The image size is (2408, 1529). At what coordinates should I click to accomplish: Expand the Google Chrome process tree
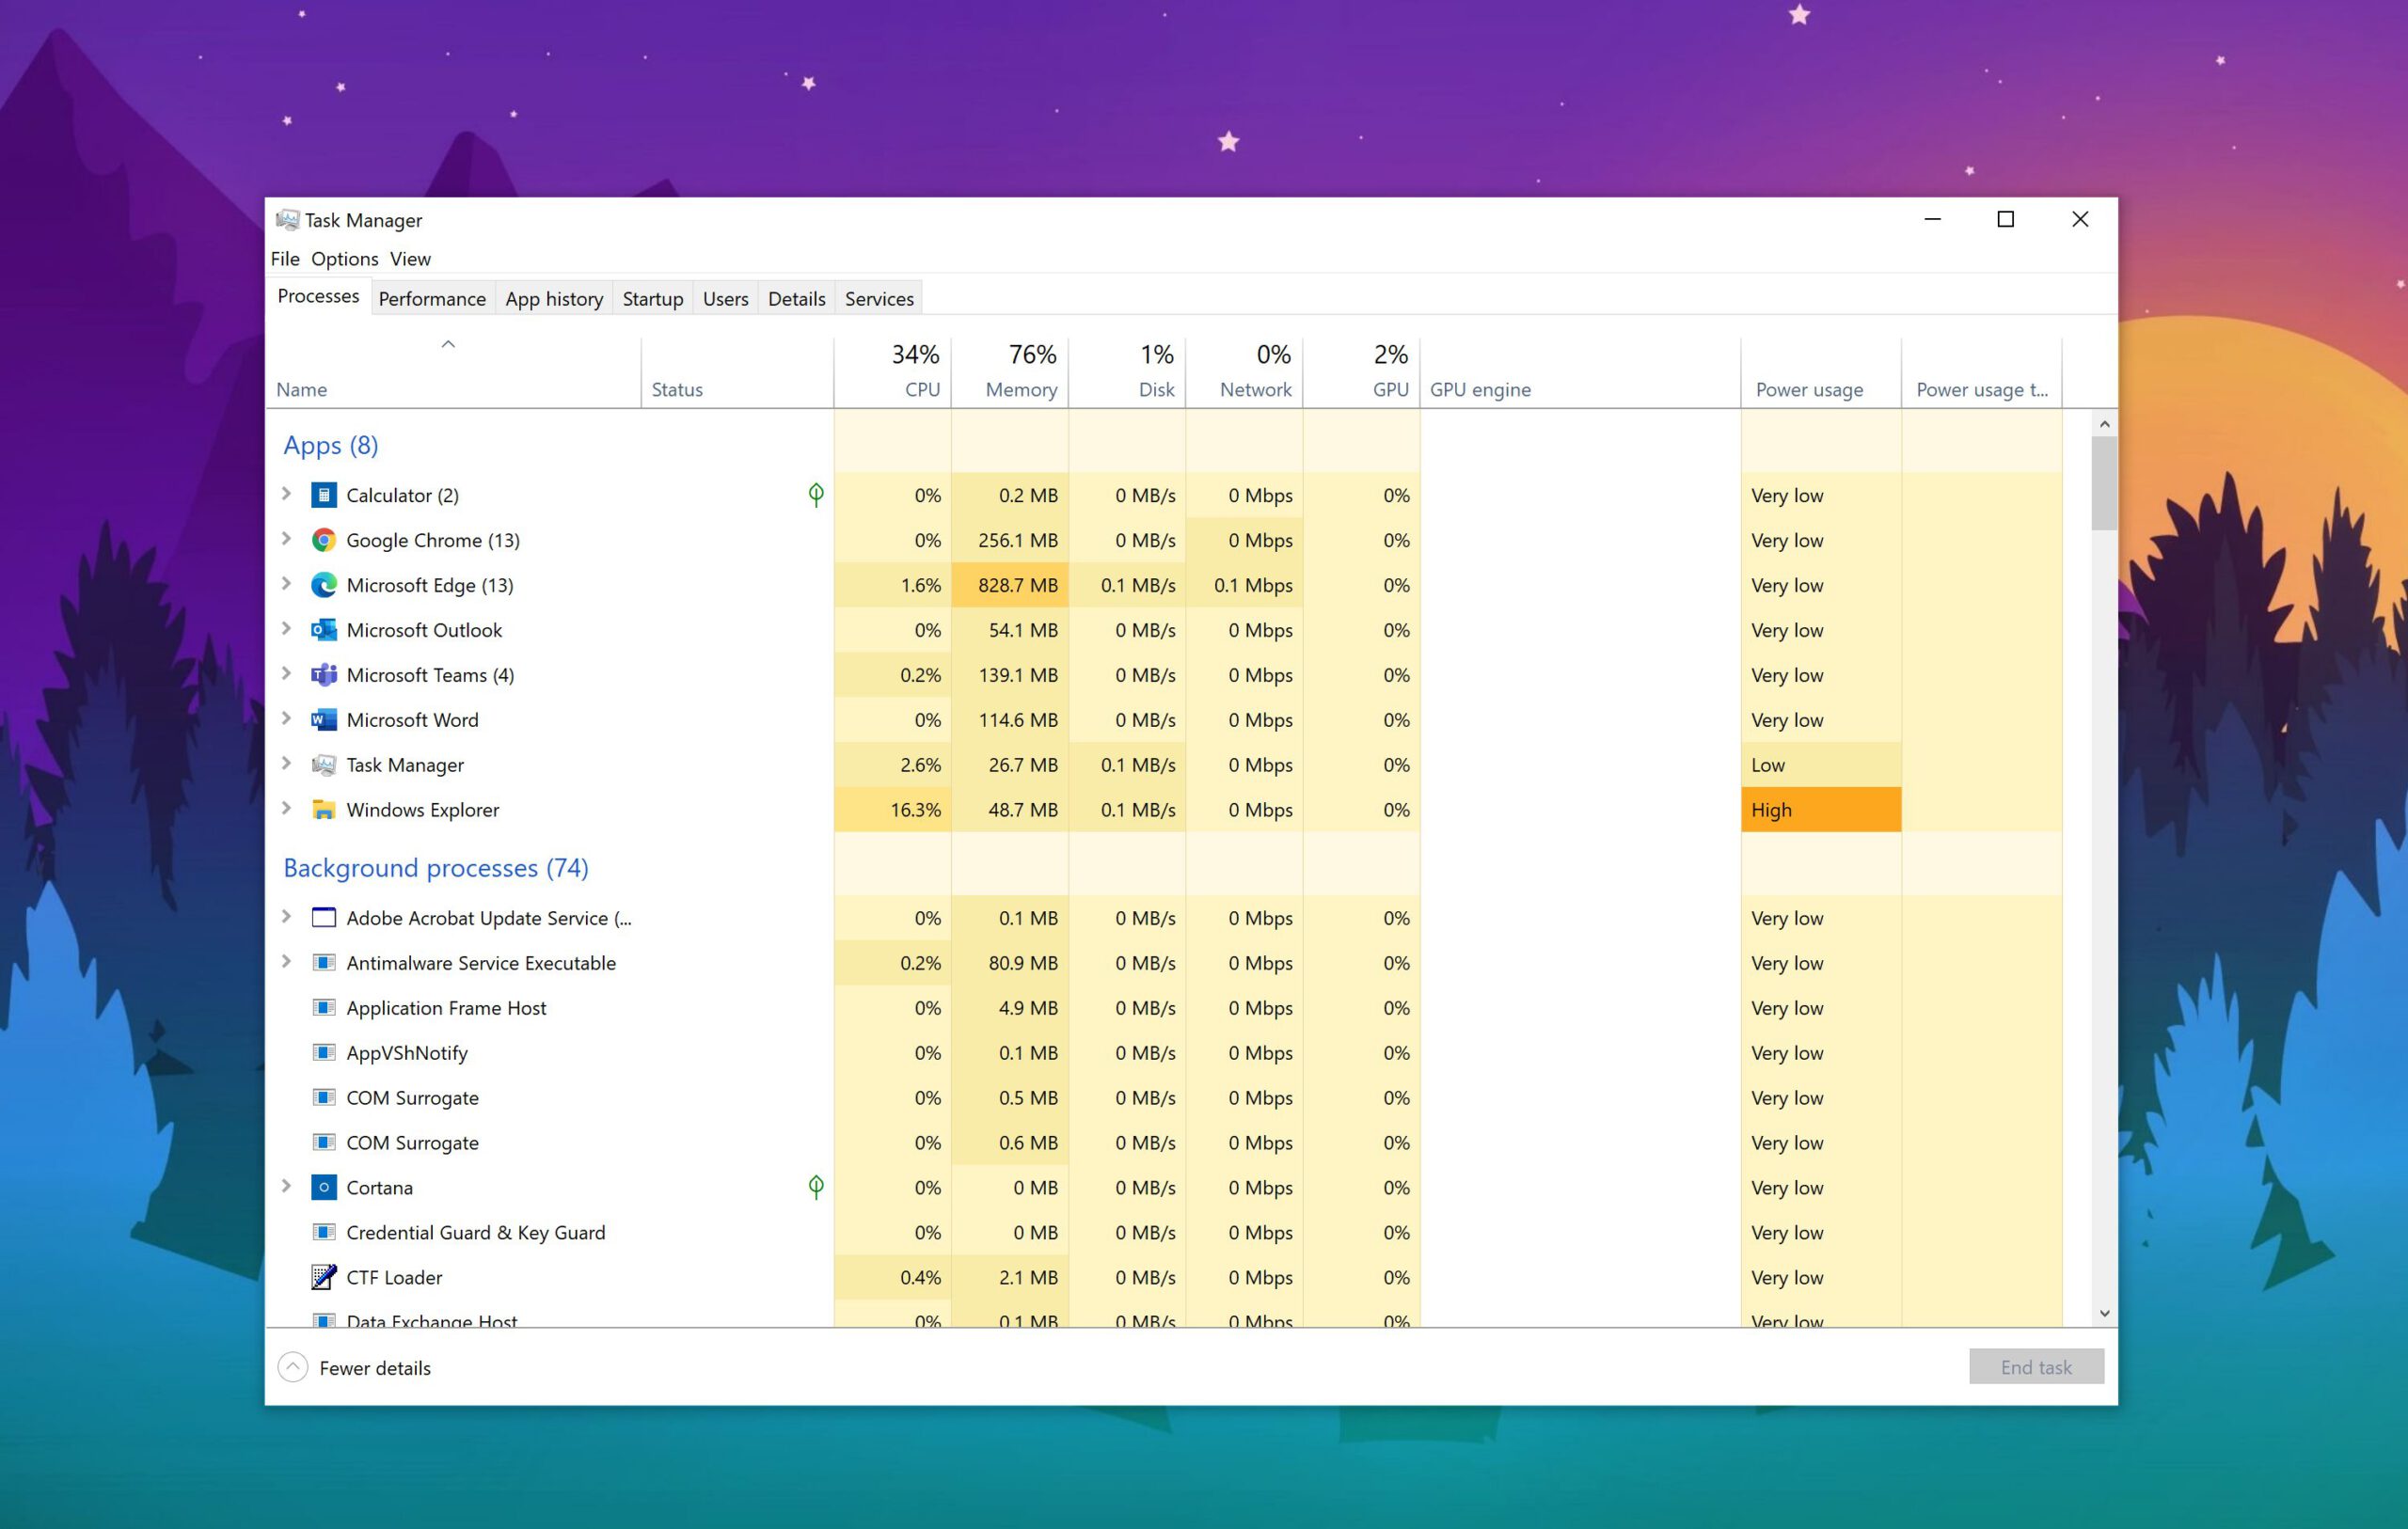[x=288, y=539]
